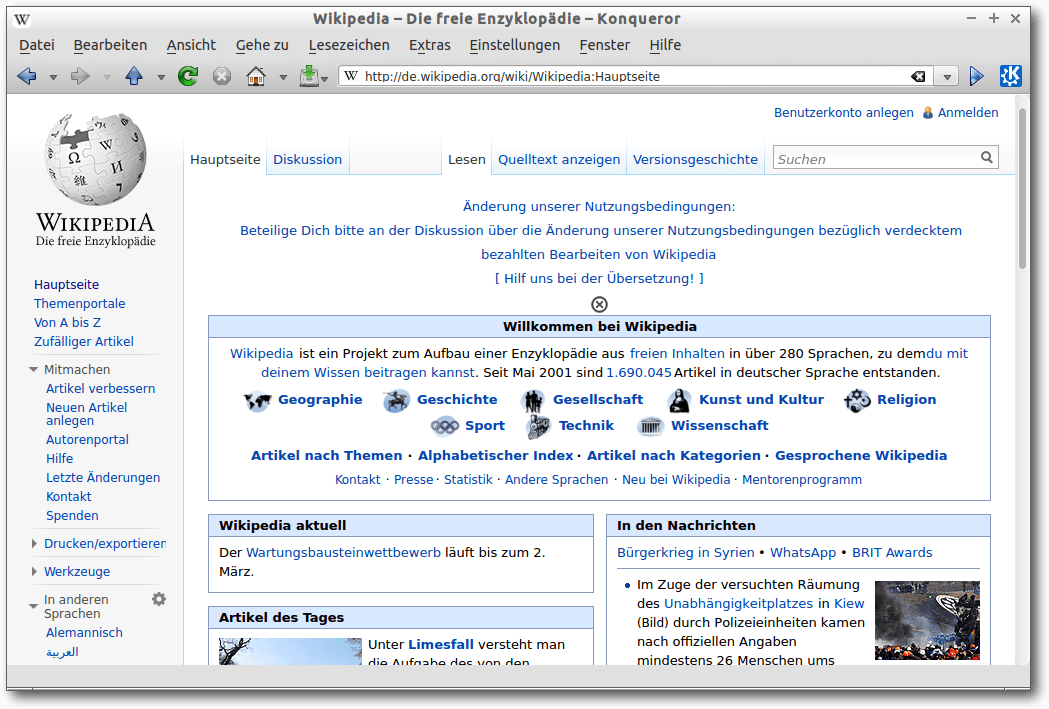Open the Back button history dropdown
The height and width of the screenshot is (709, 1049).
[x=53, y=78]
